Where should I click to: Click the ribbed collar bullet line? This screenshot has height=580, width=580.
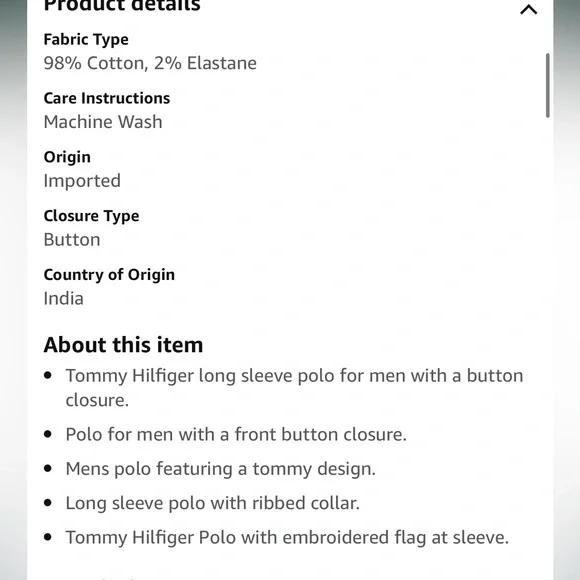coord(213,503)
